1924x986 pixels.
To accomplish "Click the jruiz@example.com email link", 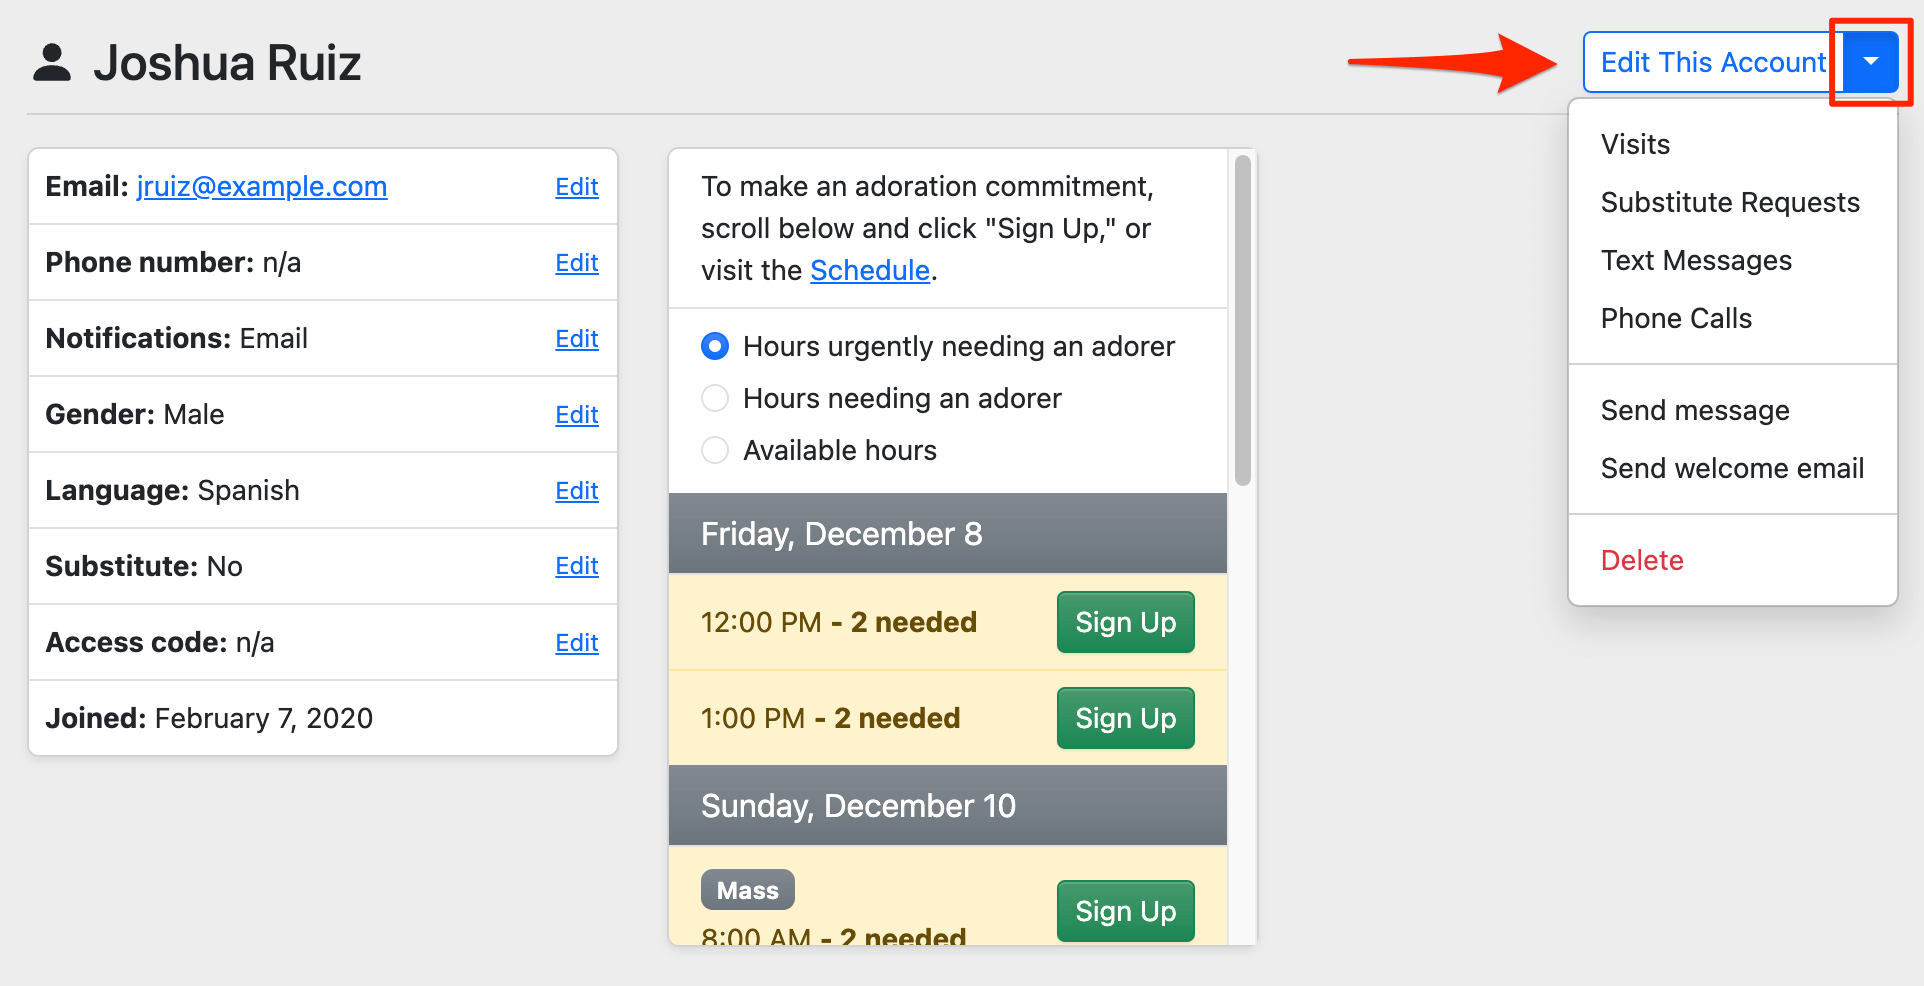I will pos(262,186).
